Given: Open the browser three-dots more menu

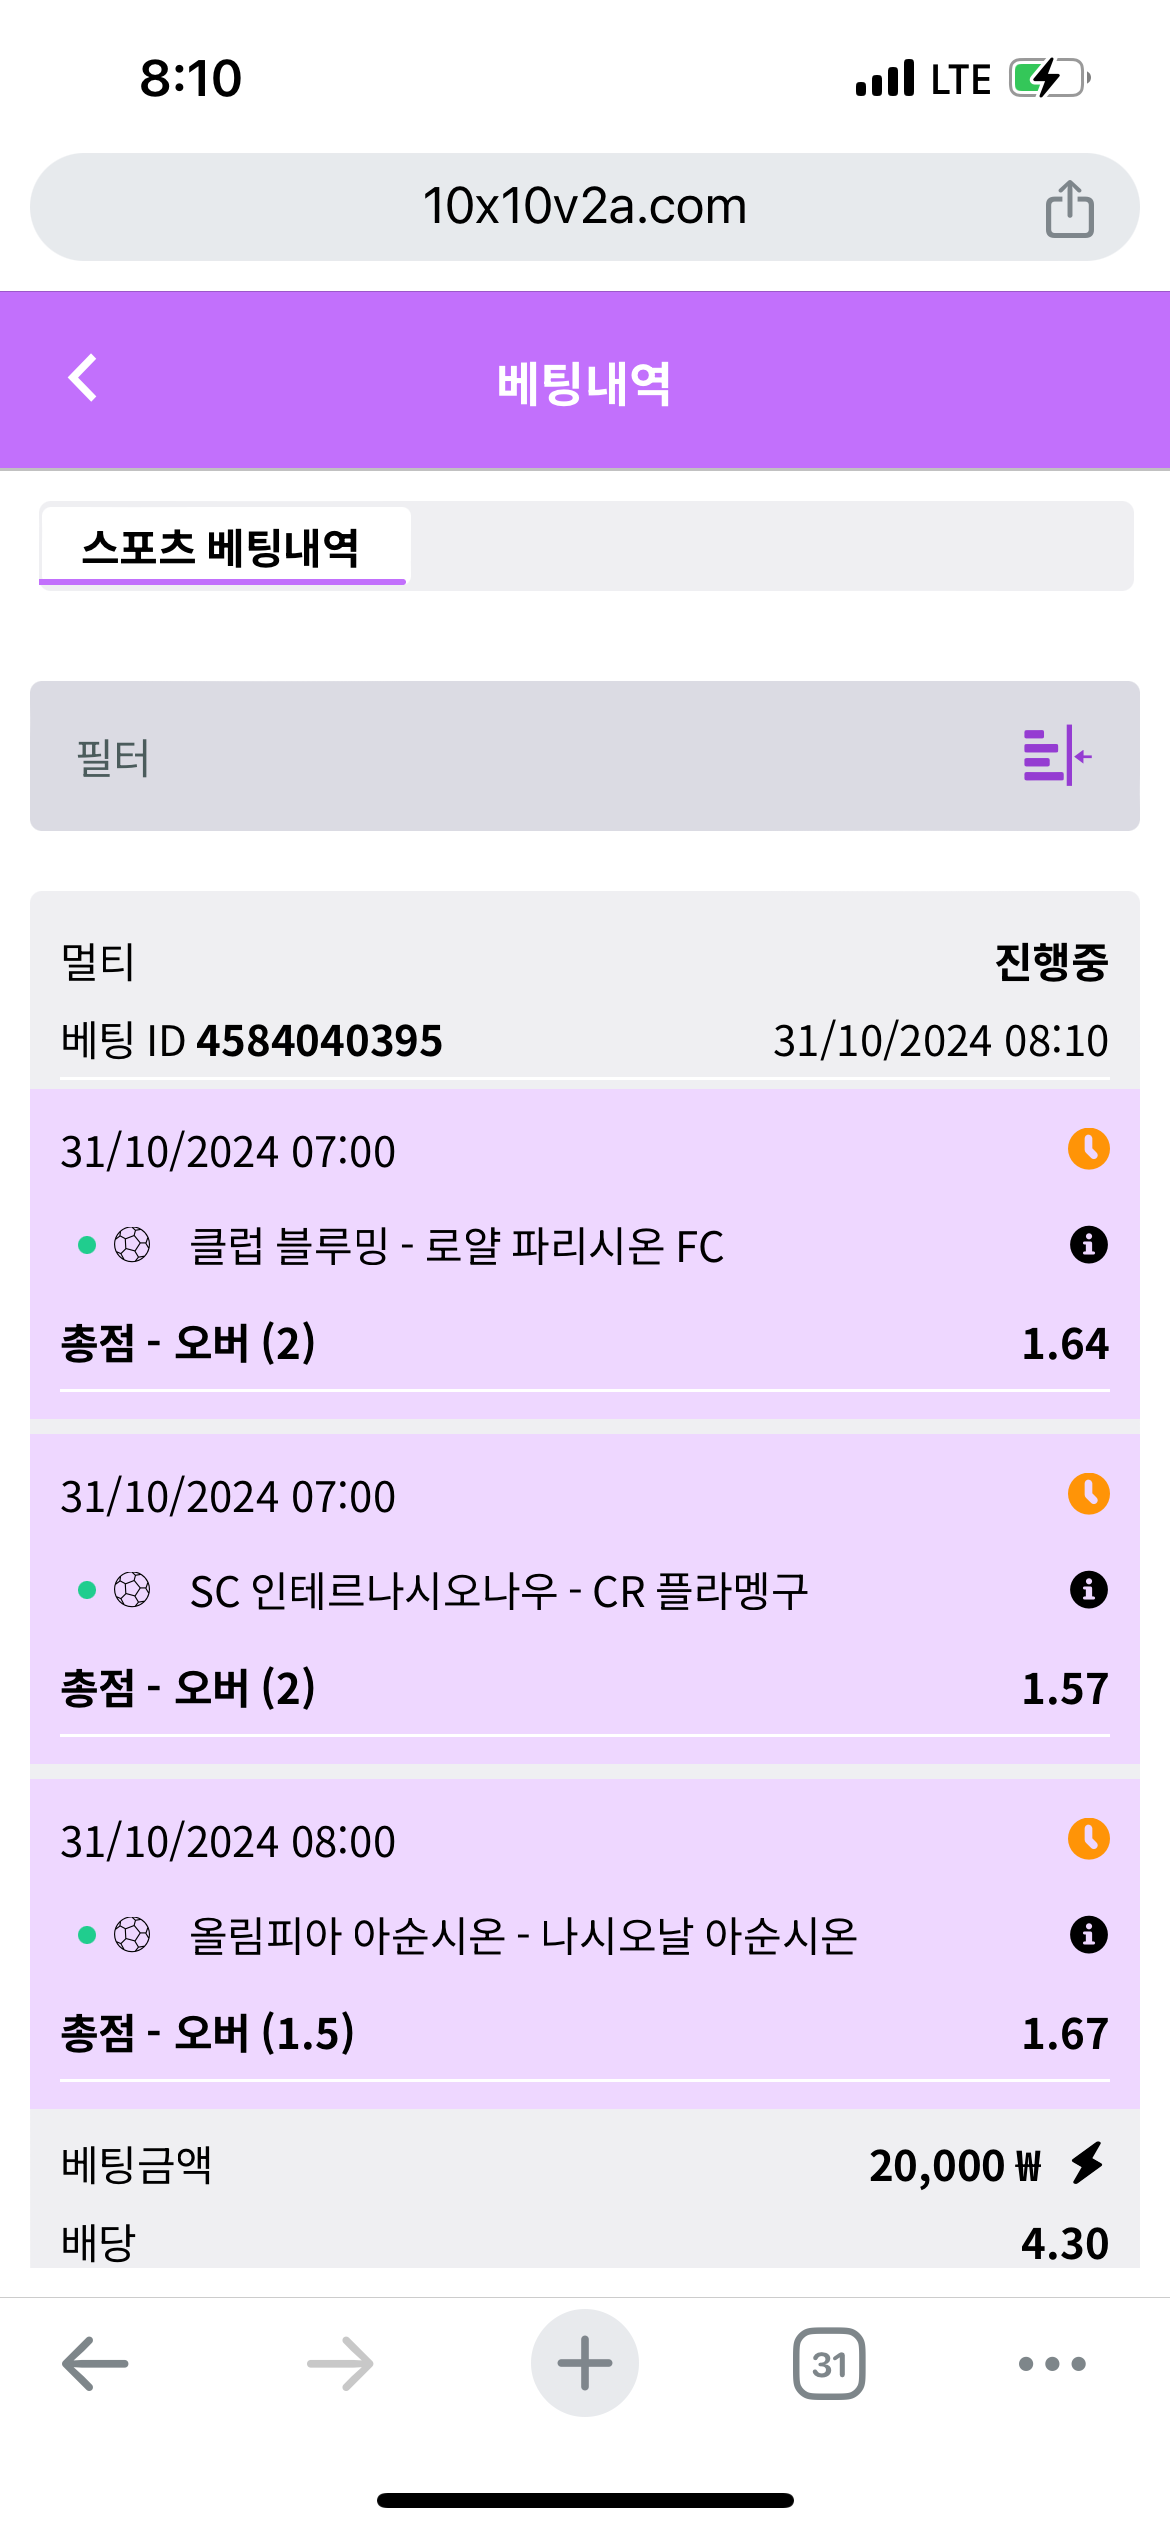Looking at the screenshot, I should (1051, 2364).
